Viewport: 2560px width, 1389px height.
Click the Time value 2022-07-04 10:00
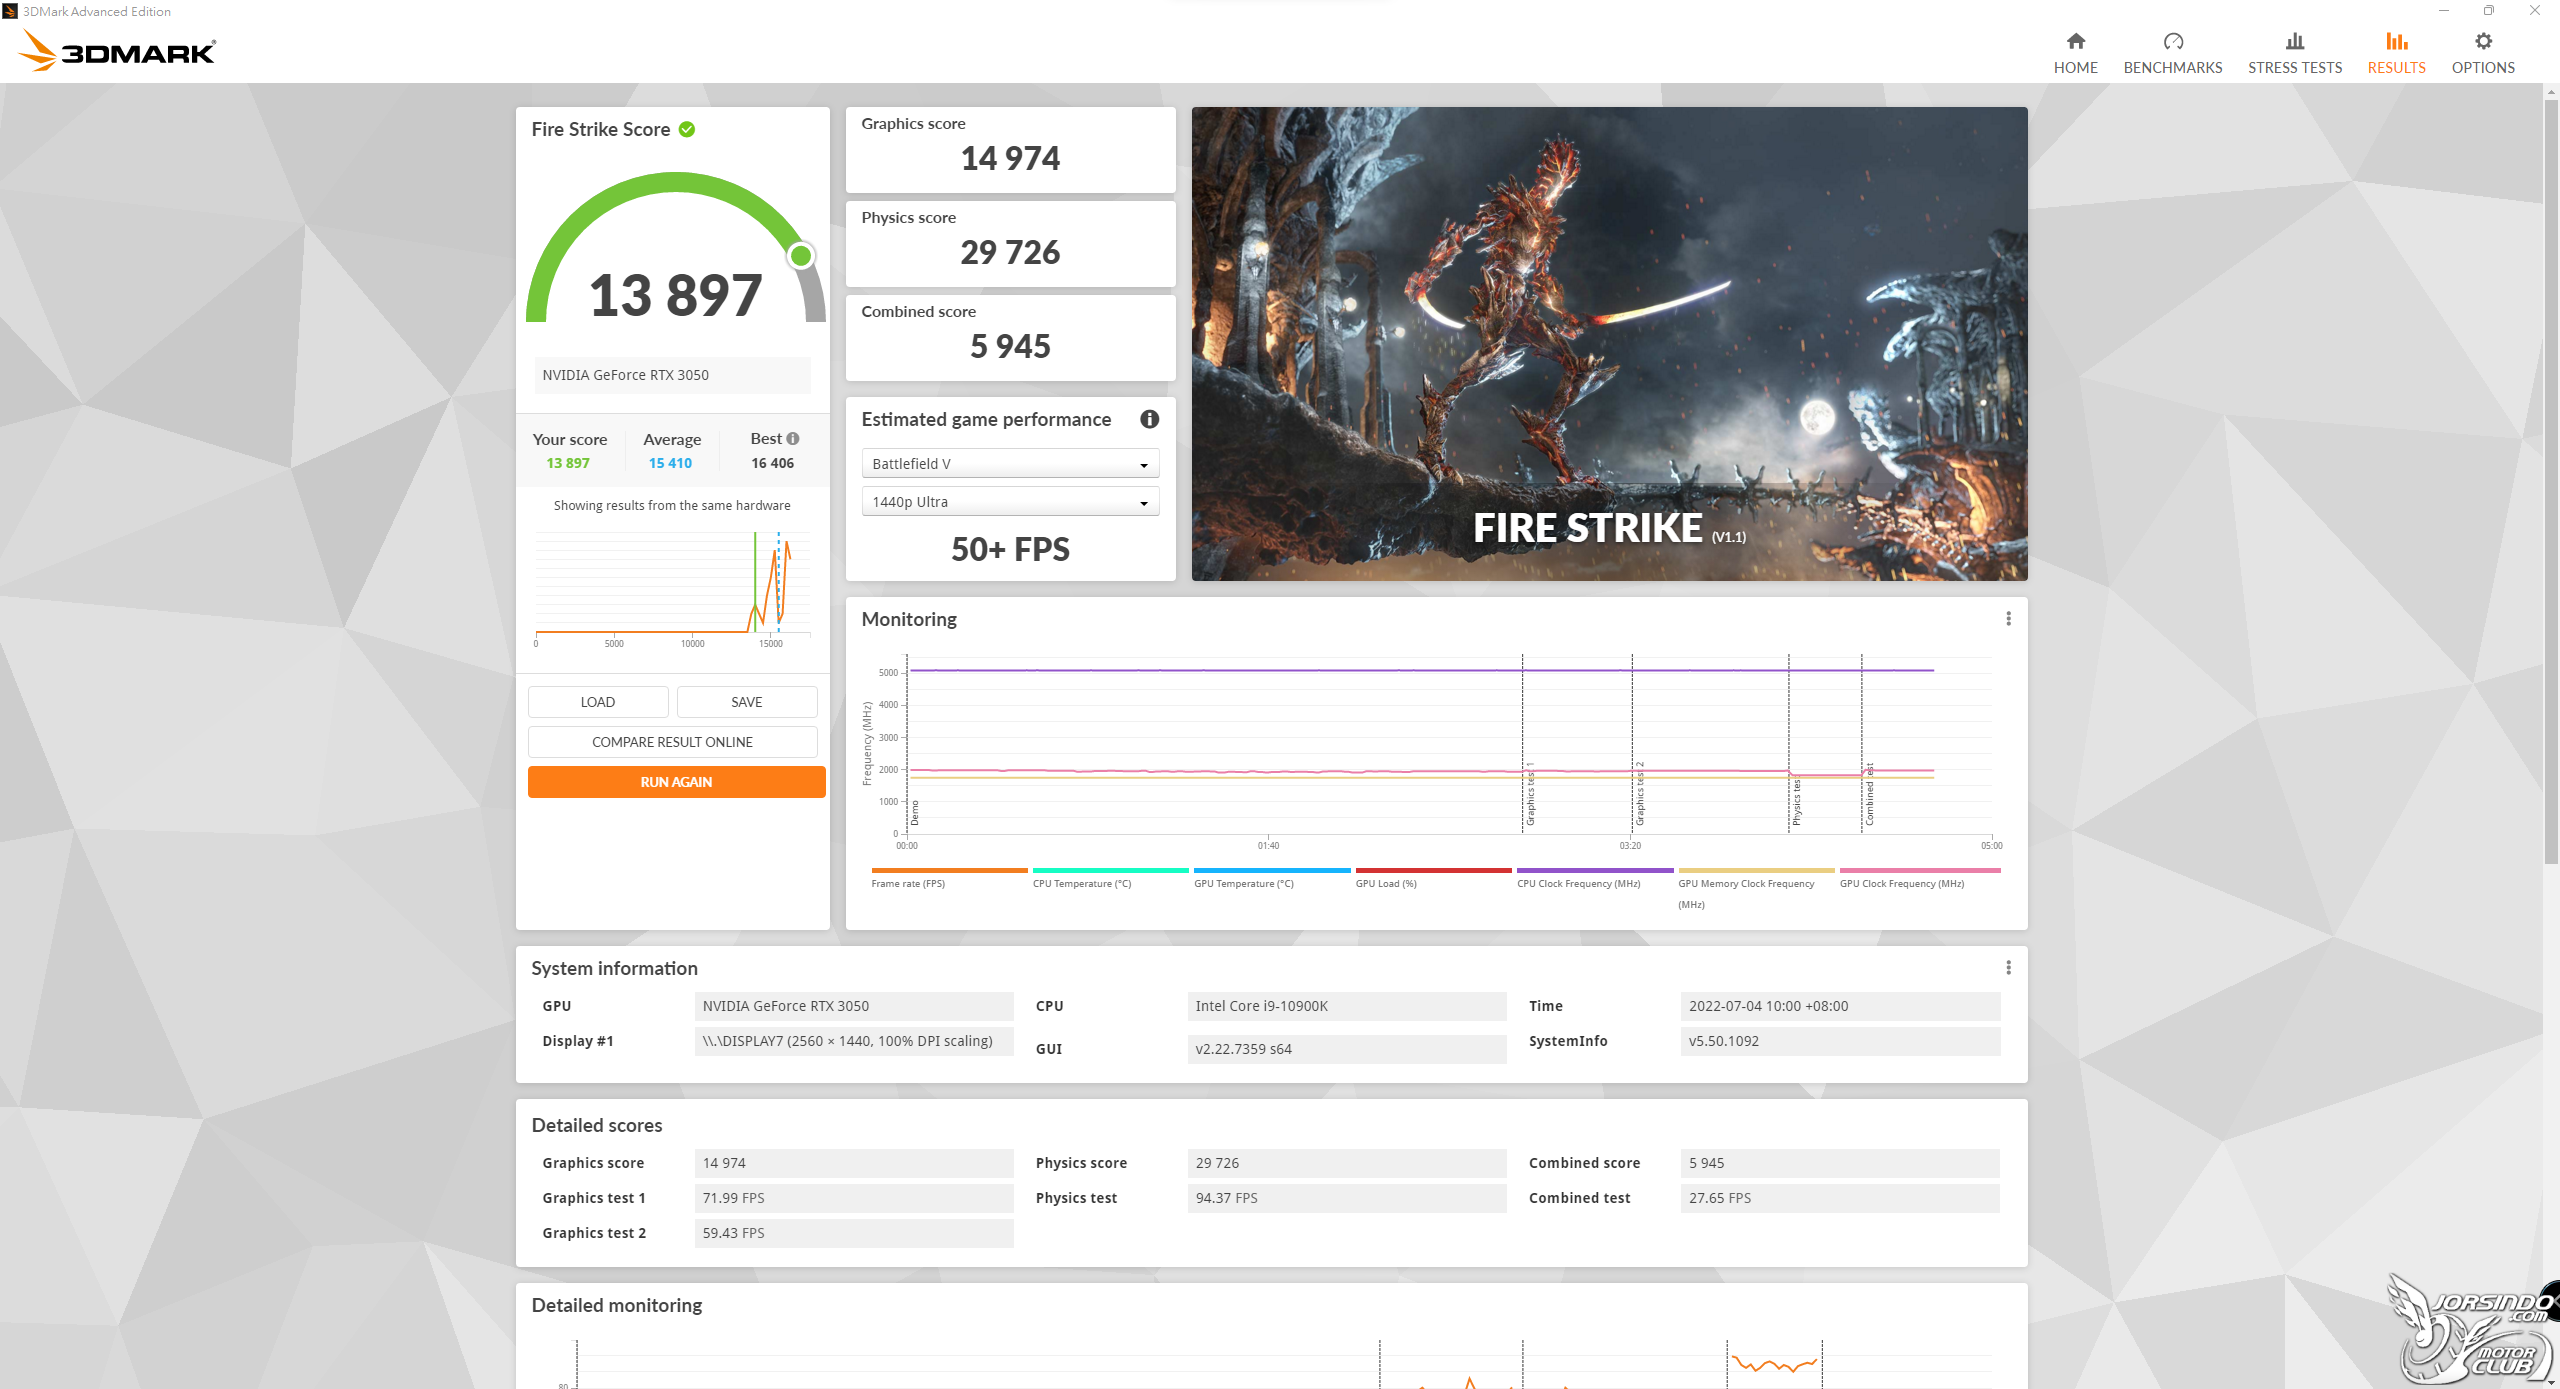[x=1840, y=1006]
